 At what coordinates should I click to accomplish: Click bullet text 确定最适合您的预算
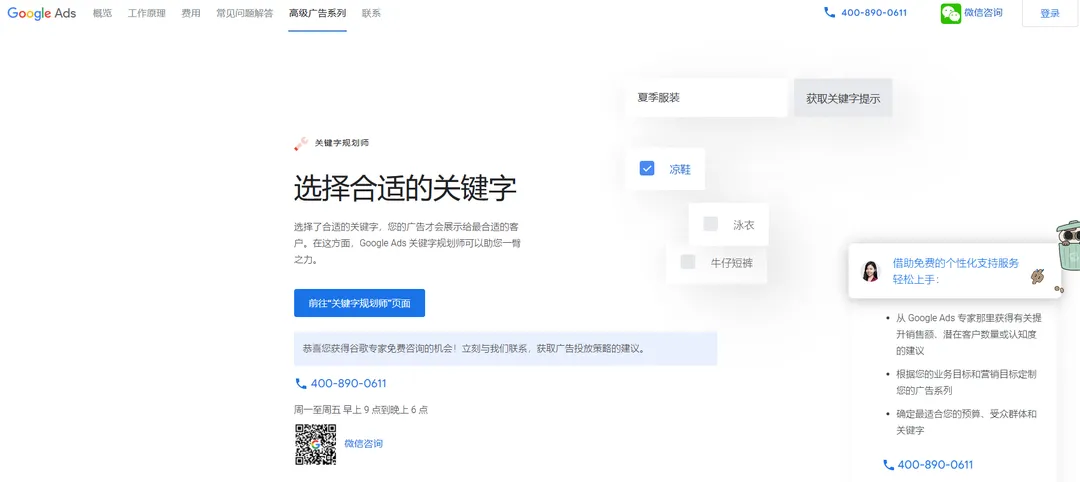(966, 422)
